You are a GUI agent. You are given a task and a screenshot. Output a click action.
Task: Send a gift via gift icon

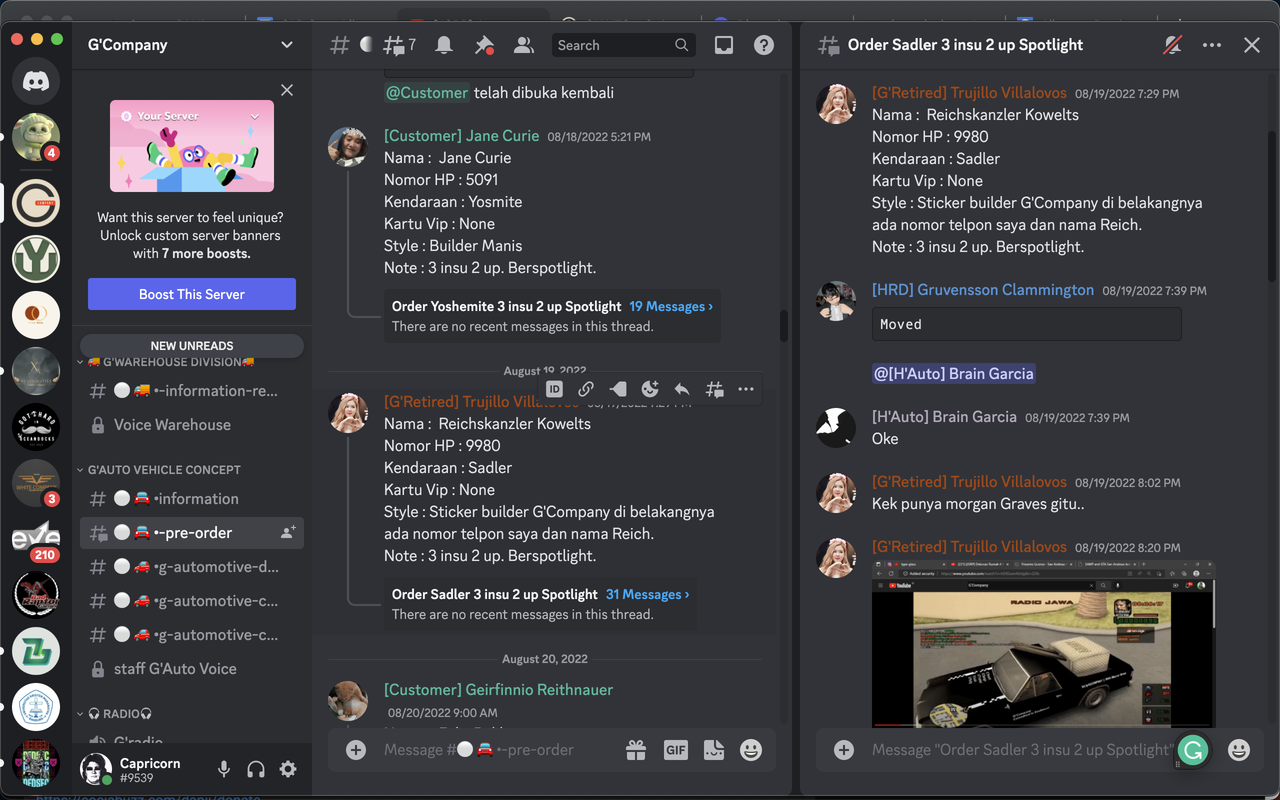click(x=635, y=749)
